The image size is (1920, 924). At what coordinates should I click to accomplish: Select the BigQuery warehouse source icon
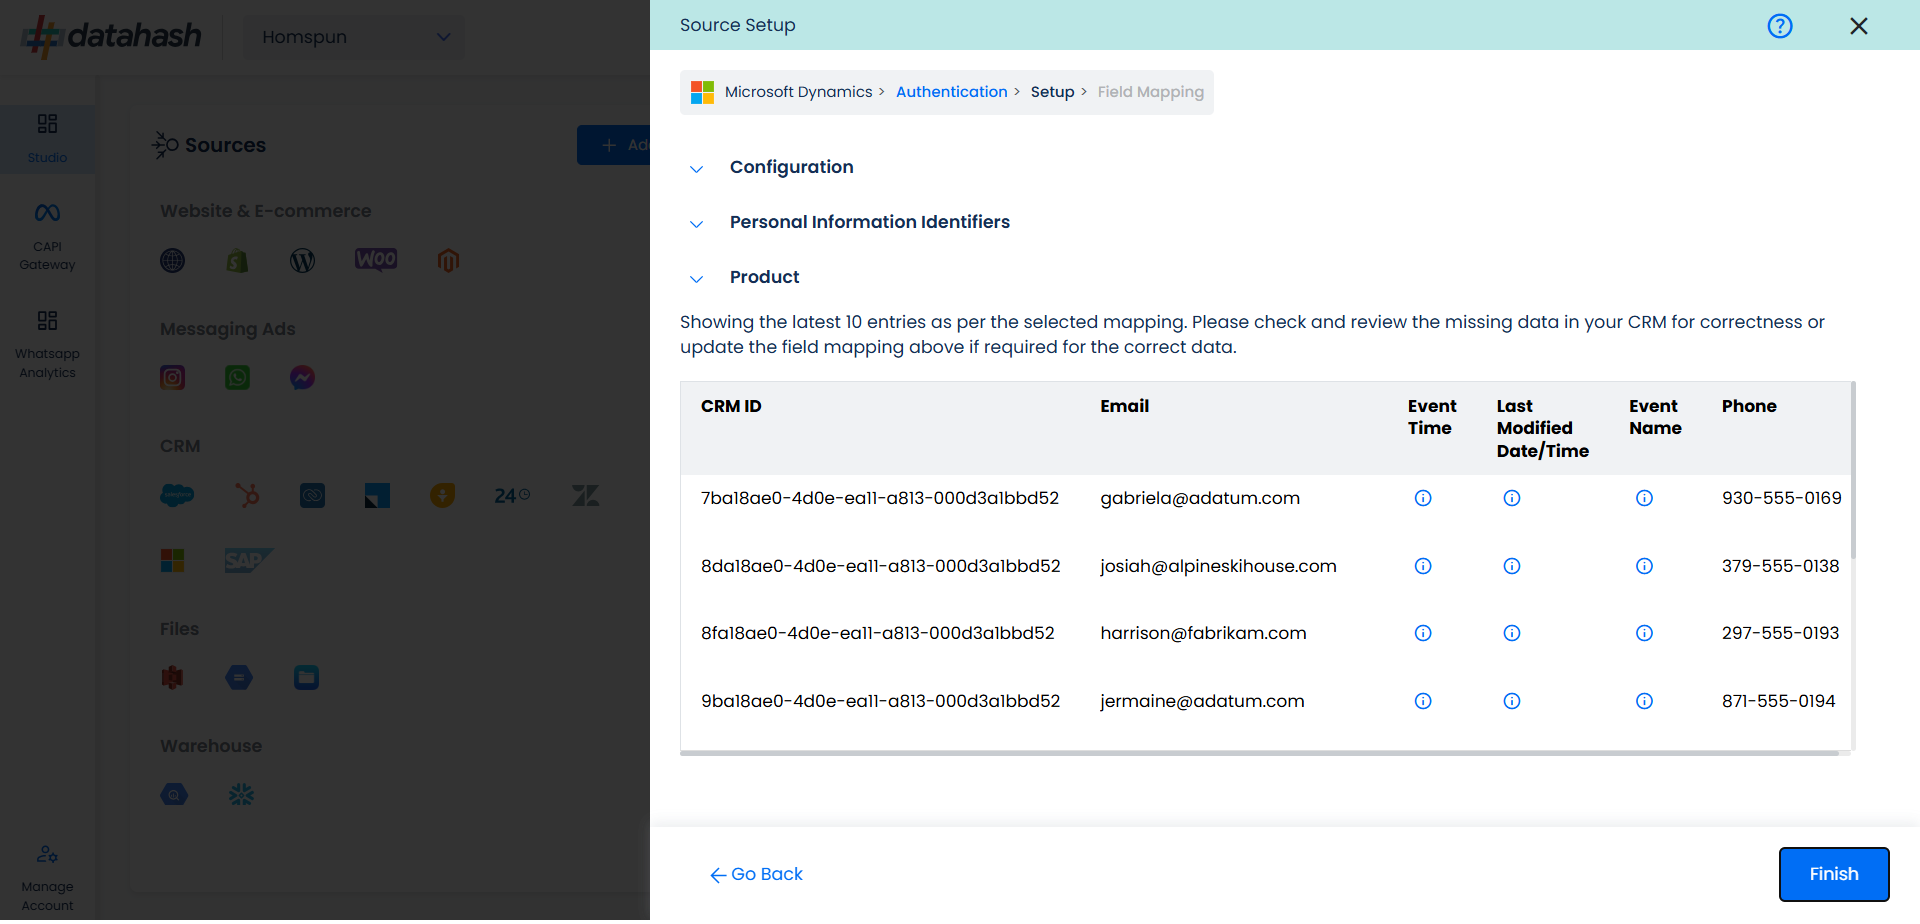click(174, 795)
